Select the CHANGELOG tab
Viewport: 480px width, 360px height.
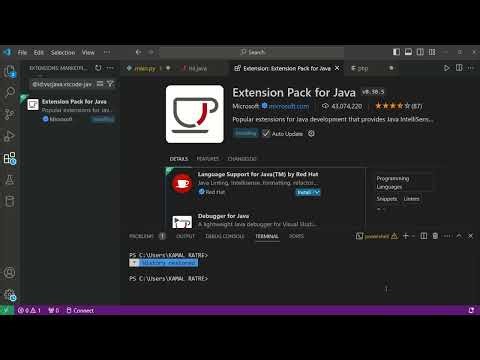[x=242, y=159]
